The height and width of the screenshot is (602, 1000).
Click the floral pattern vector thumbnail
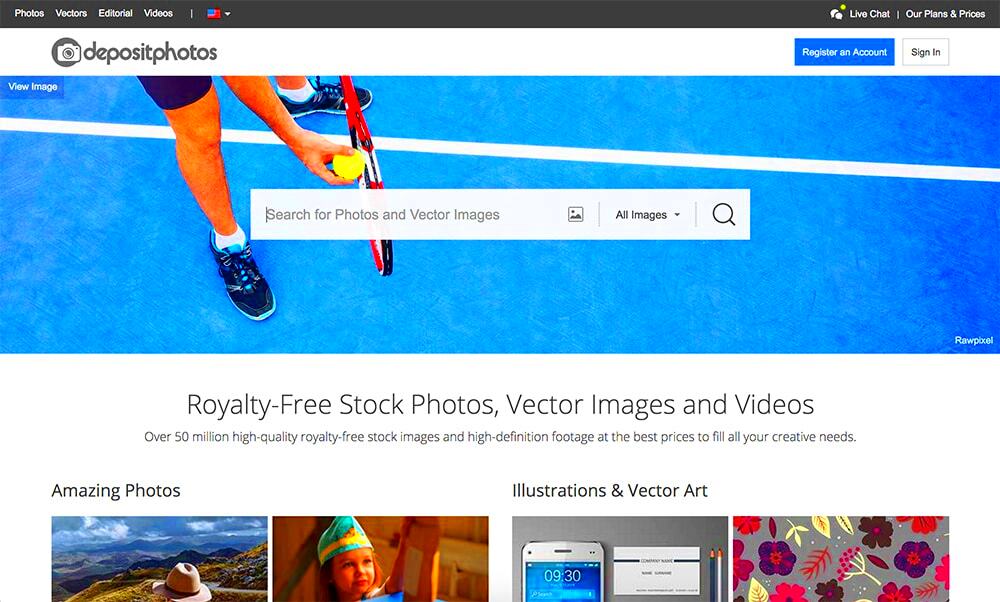click(x=840, y=560)
